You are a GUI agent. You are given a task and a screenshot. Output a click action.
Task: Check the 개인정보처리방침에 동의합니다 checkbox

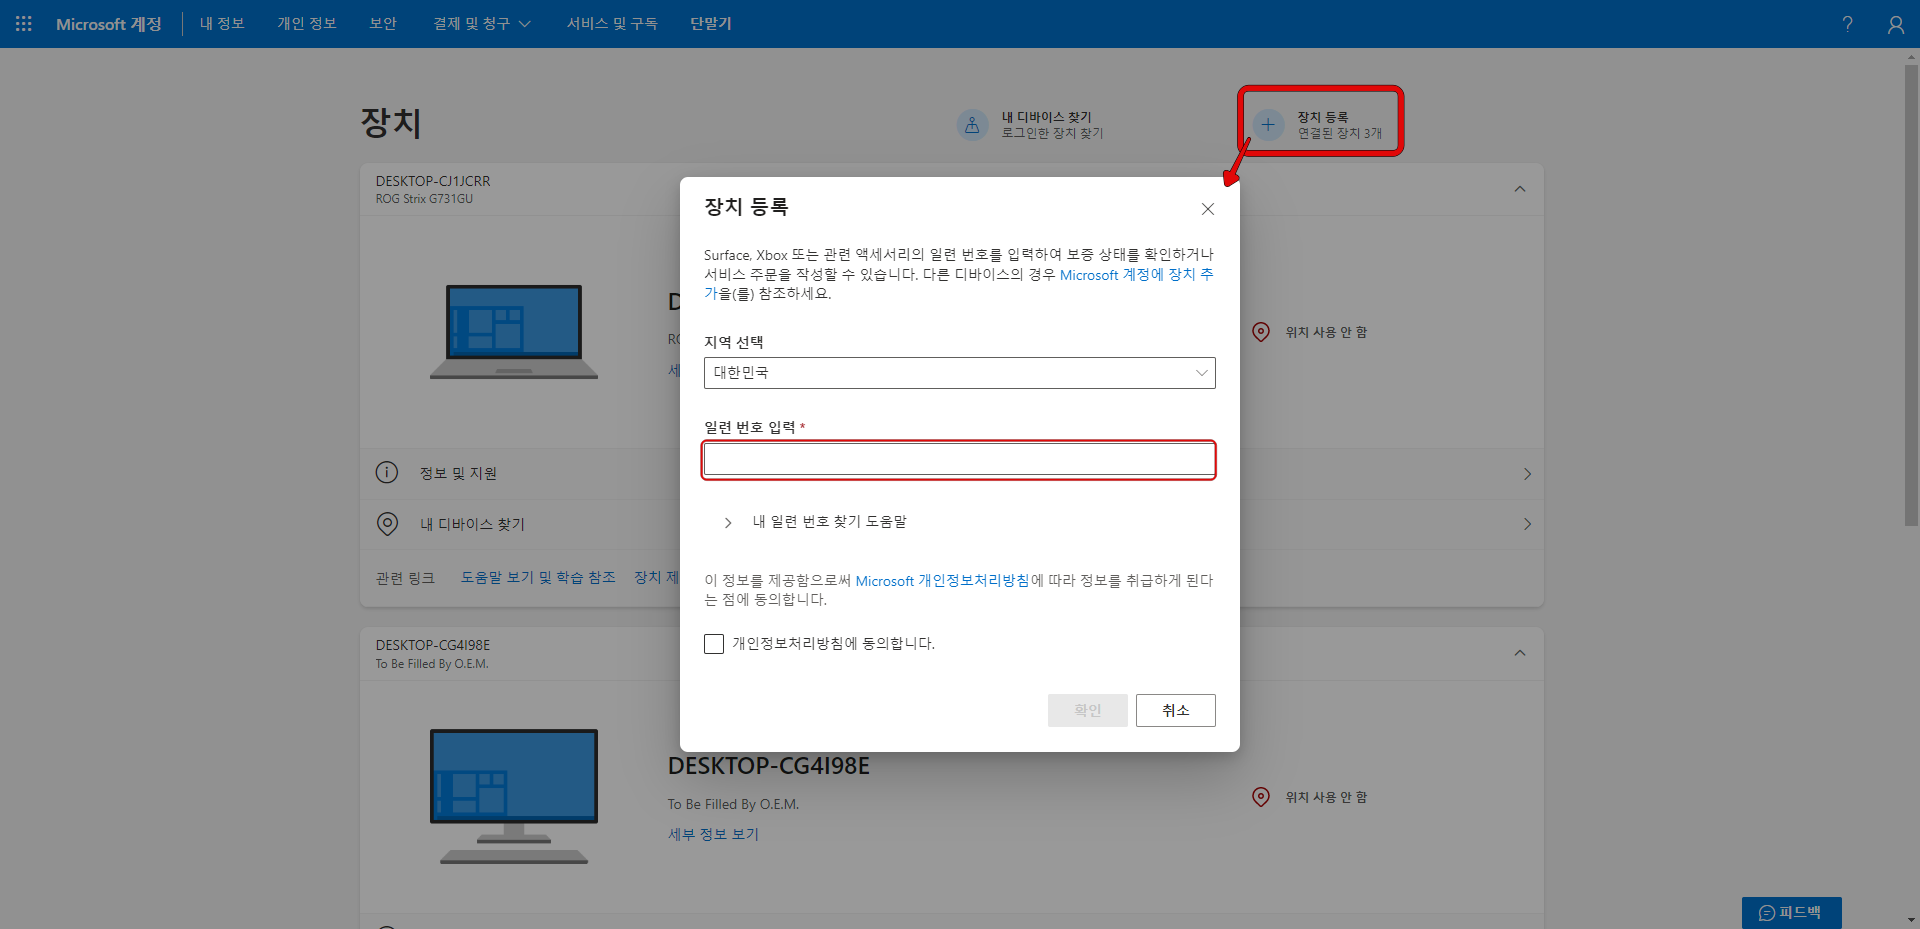pos(713,643)
